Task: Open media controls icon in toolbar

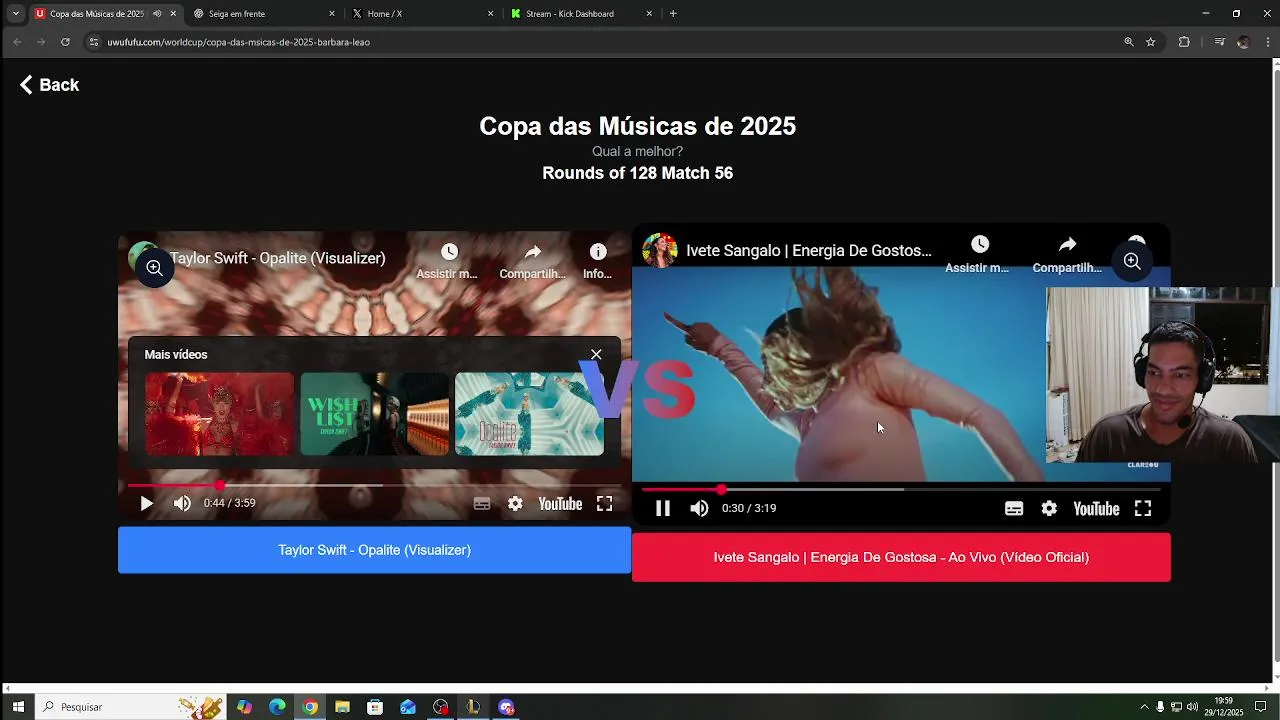Action: coord(1219,42)
